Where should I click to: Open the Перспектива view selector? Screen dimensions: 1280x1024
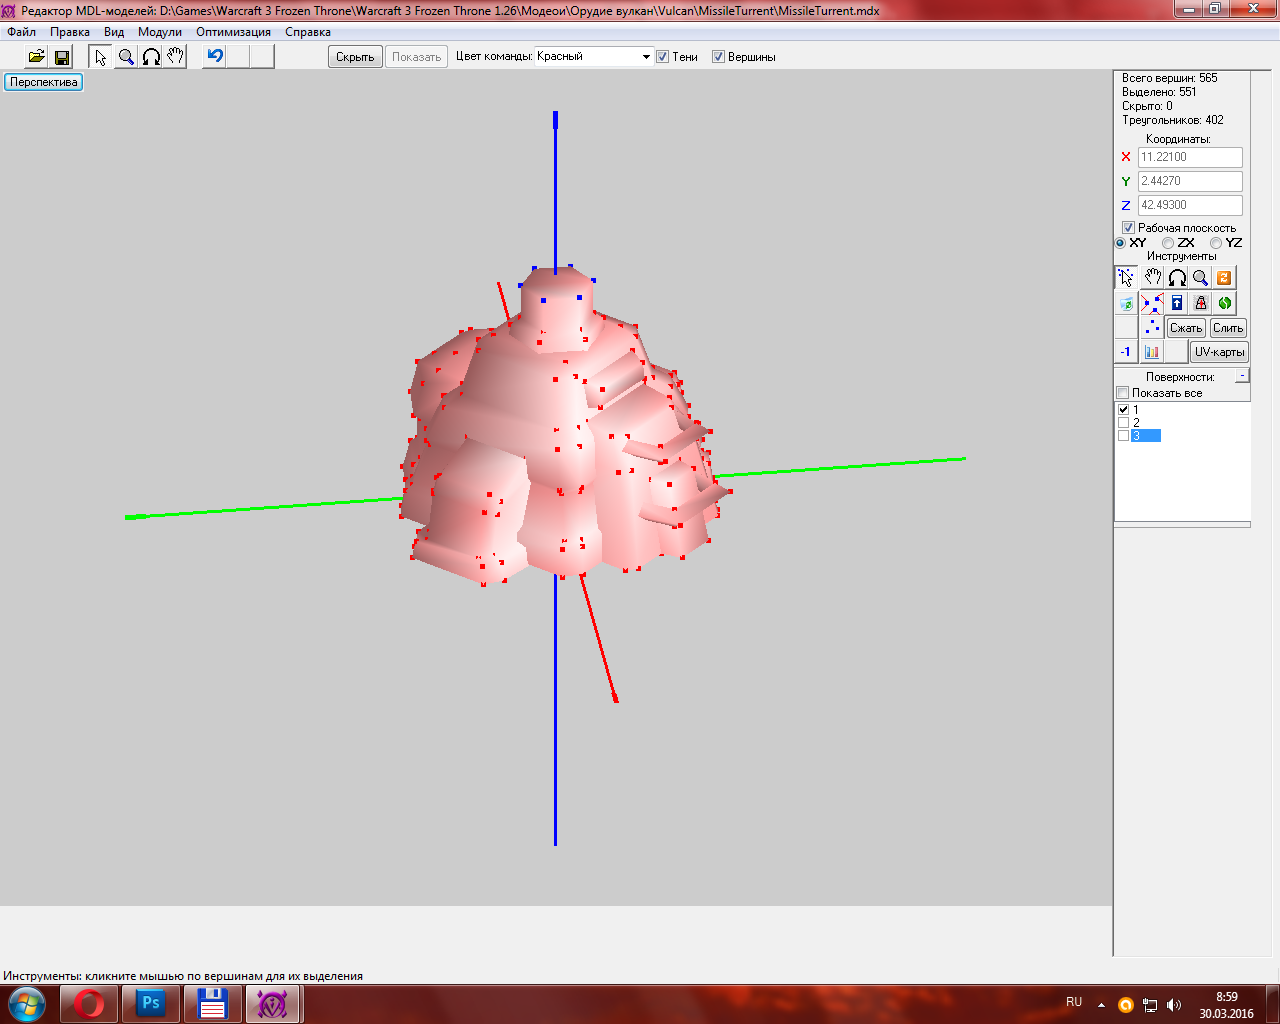[x=44, y=82]
